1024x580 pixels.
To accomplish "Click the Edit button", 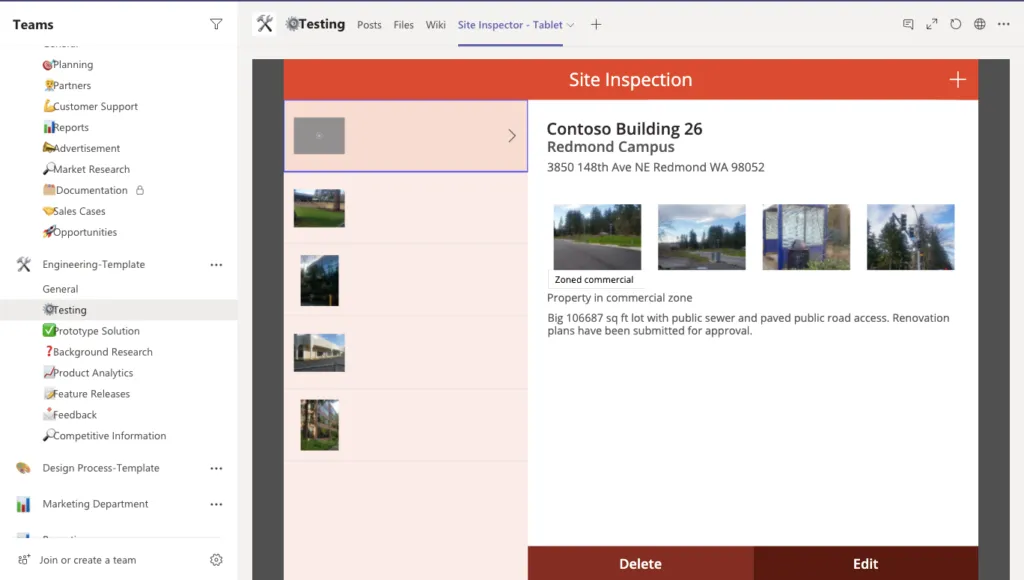I will (x=866, y=563).
